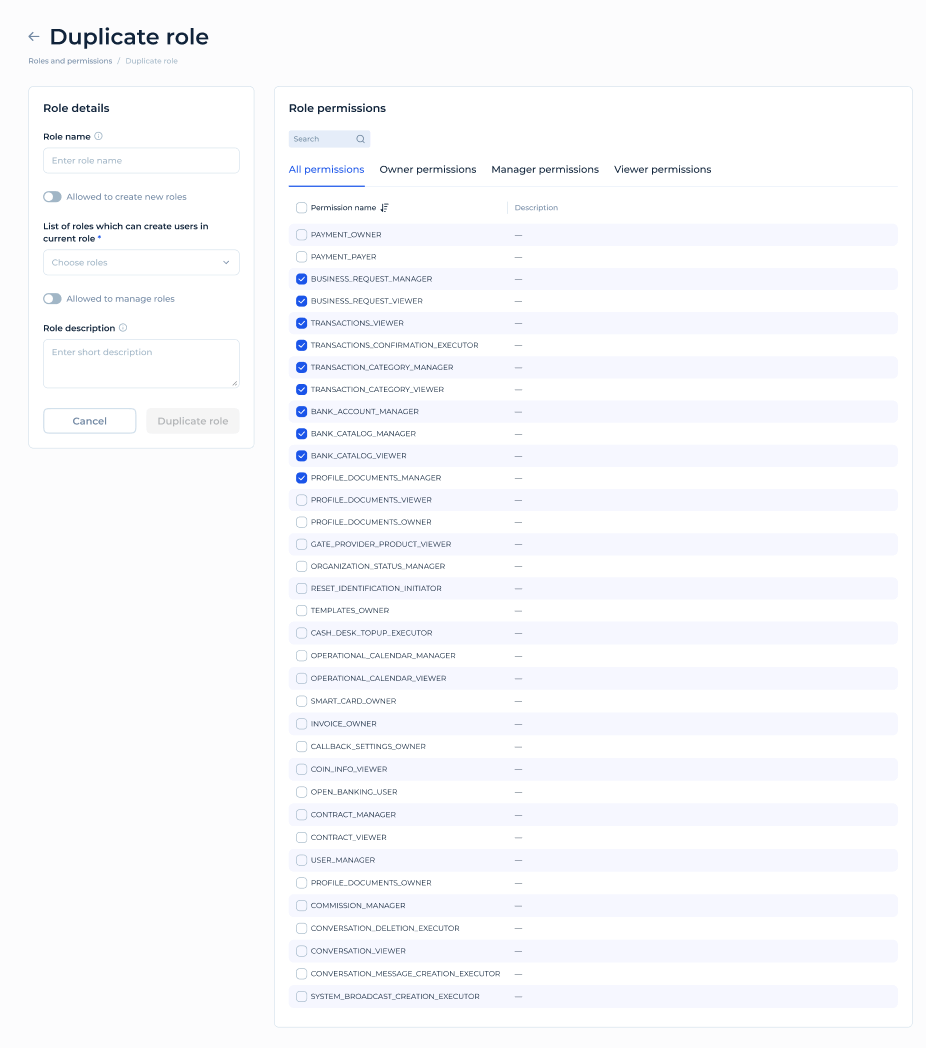Image resolution: width=926 pixels, height=1048 pixels.
Task: Click the Cancel button
Action: 89,420
